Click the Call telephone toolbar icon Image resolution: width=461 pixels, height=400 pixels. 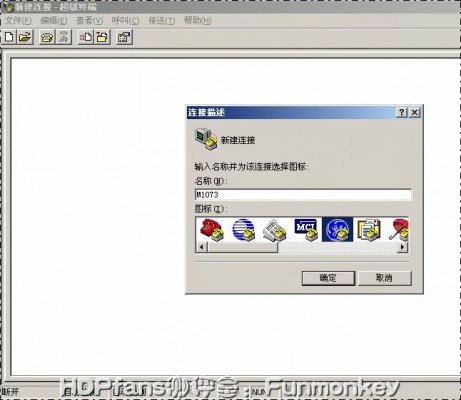(47, 37)
